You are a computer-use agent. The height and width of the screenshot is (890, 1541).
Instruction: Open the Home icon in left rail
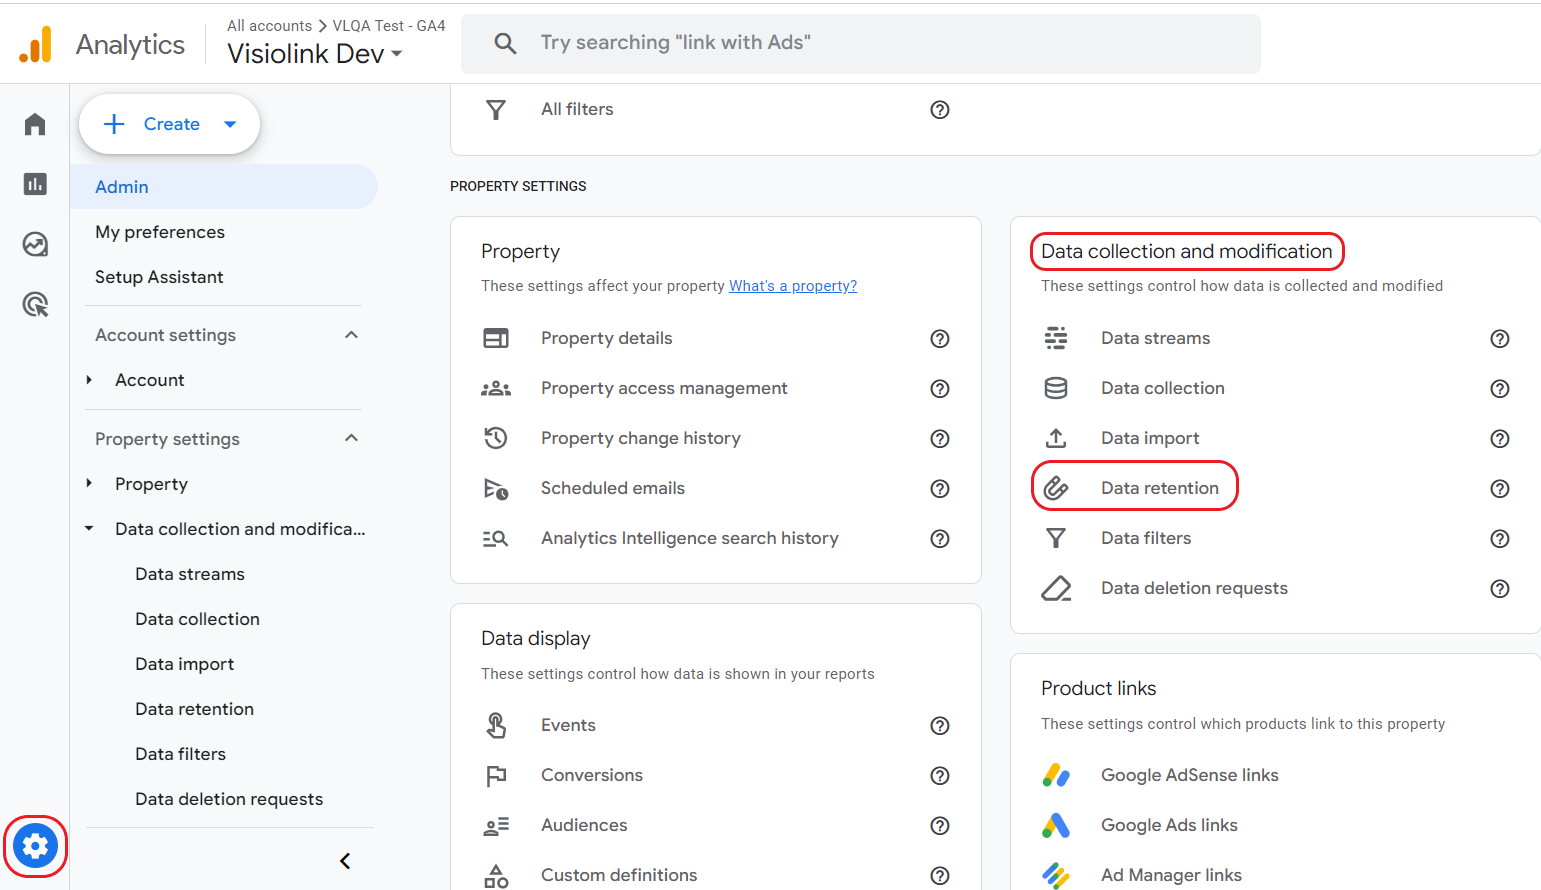35,124
